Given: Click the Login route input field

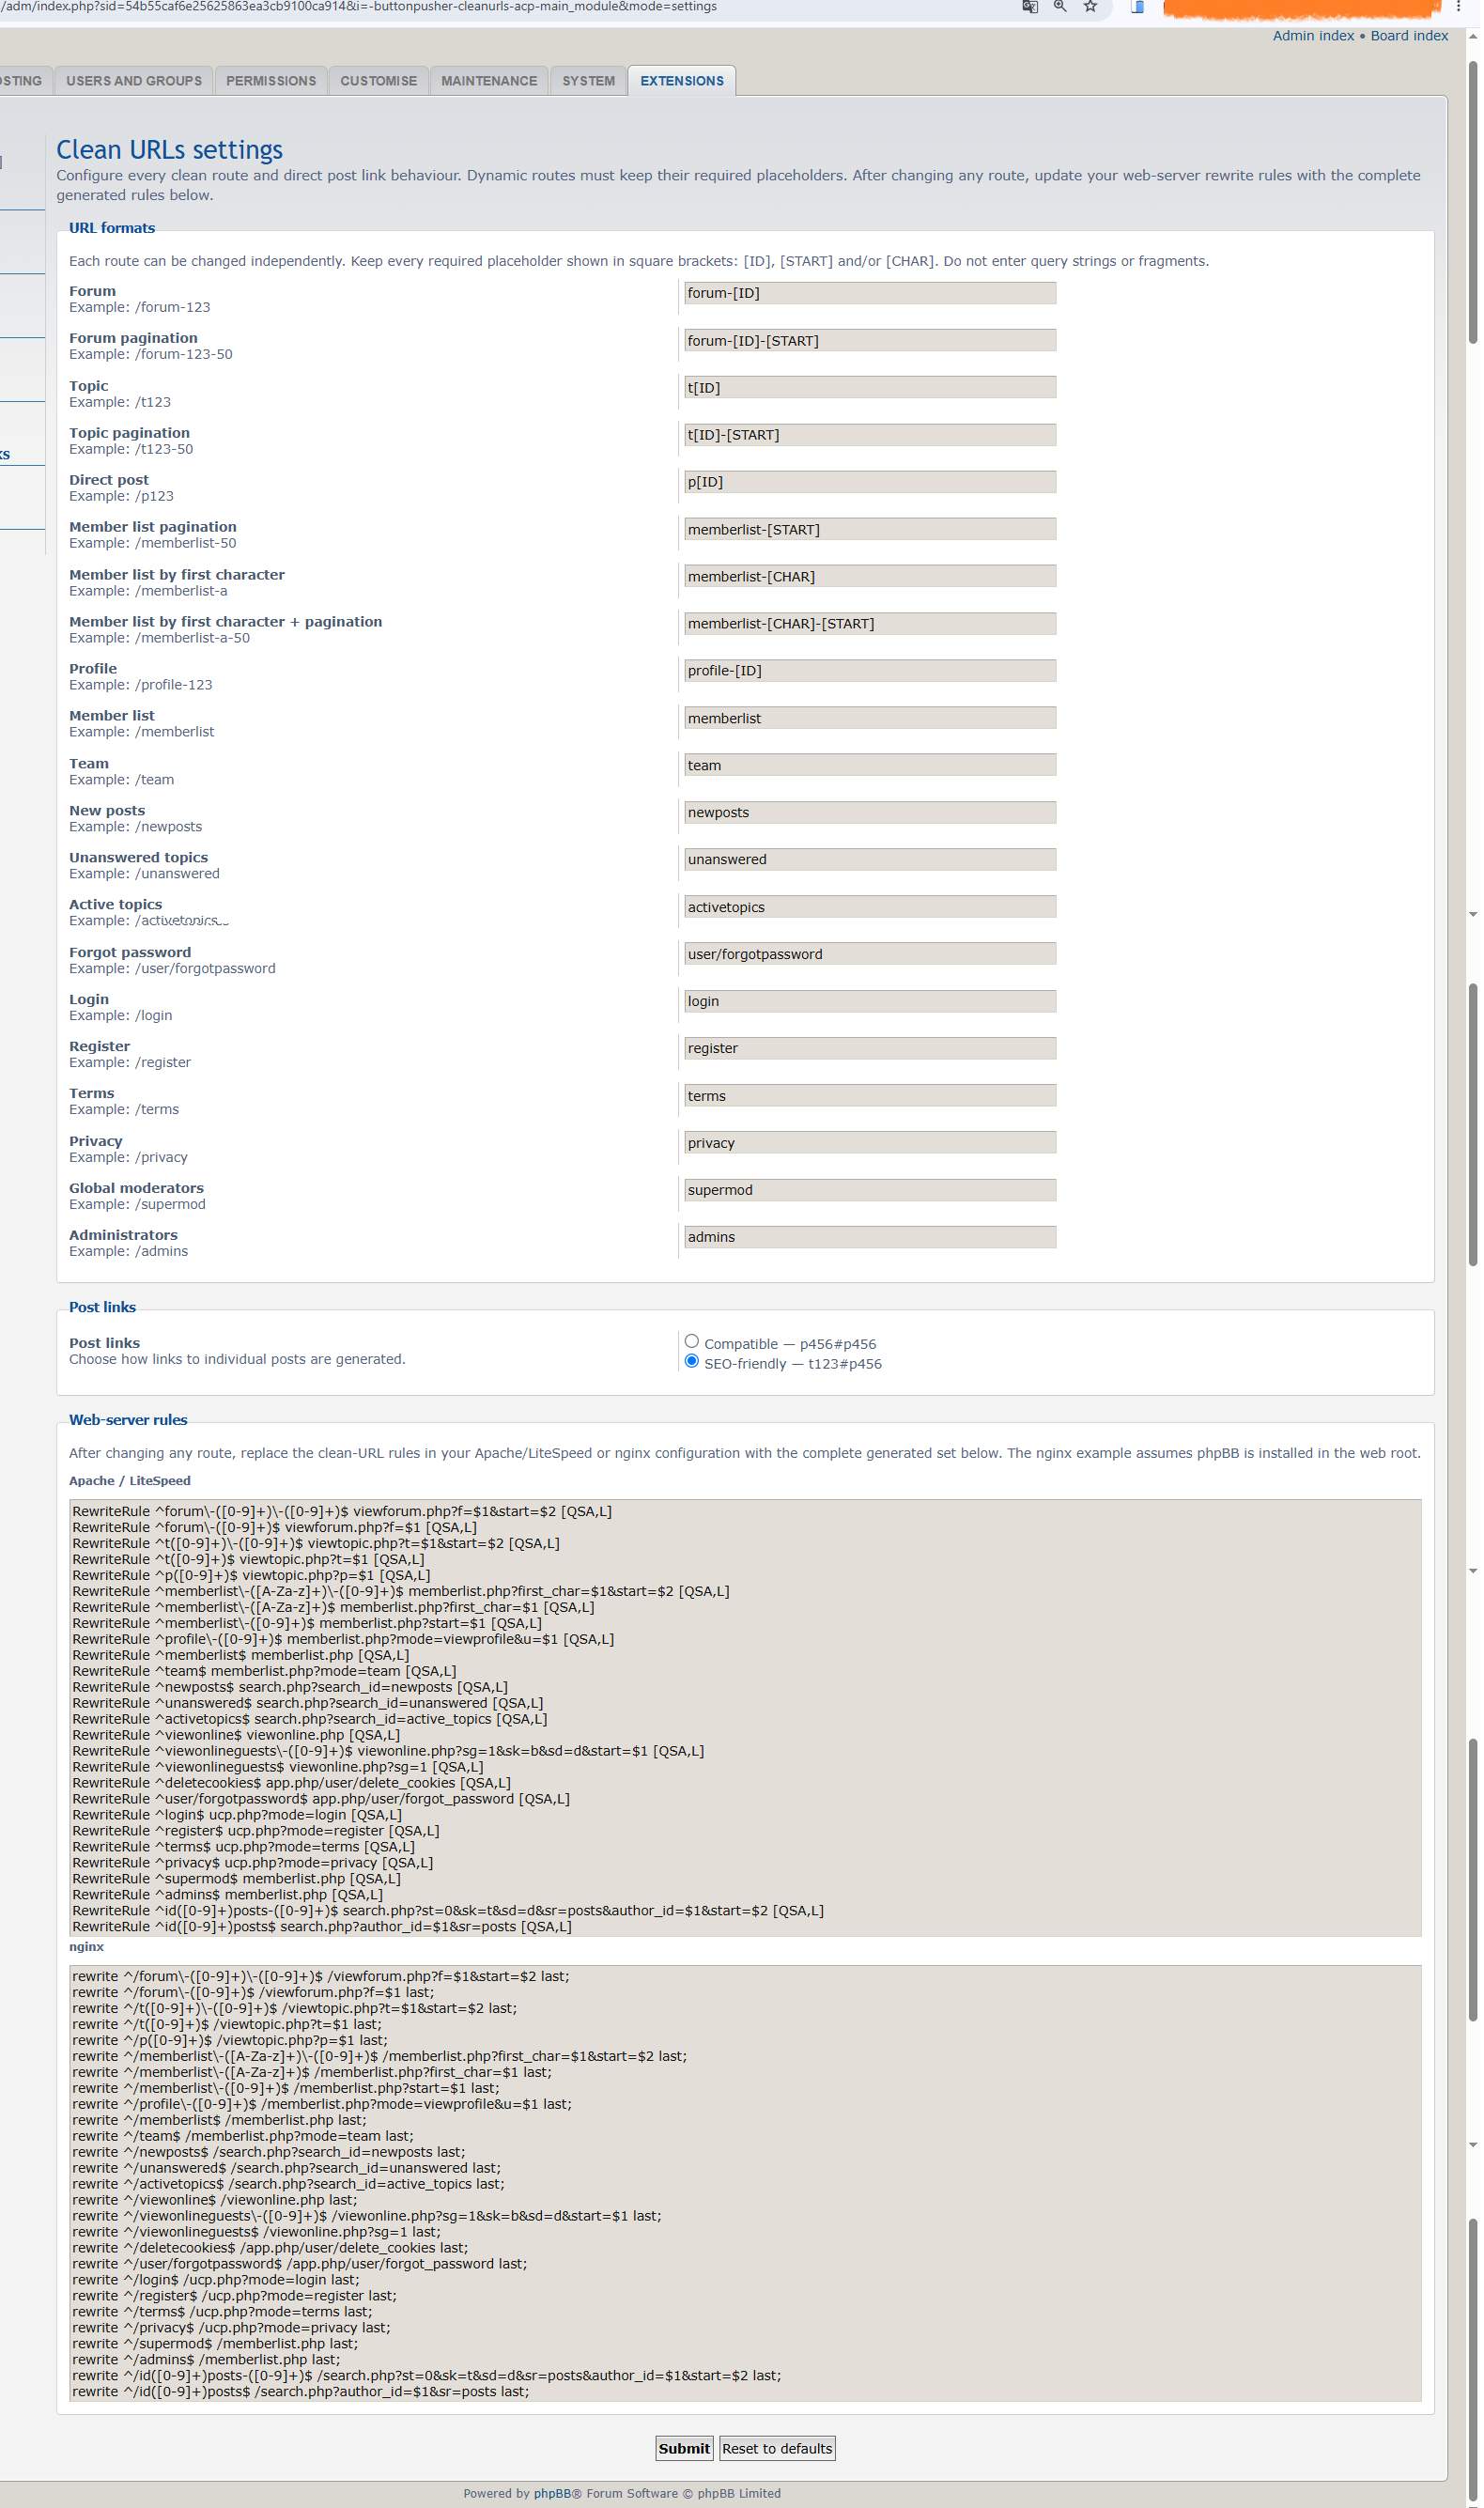Looking at the screenshot, I should [870, 1002].
